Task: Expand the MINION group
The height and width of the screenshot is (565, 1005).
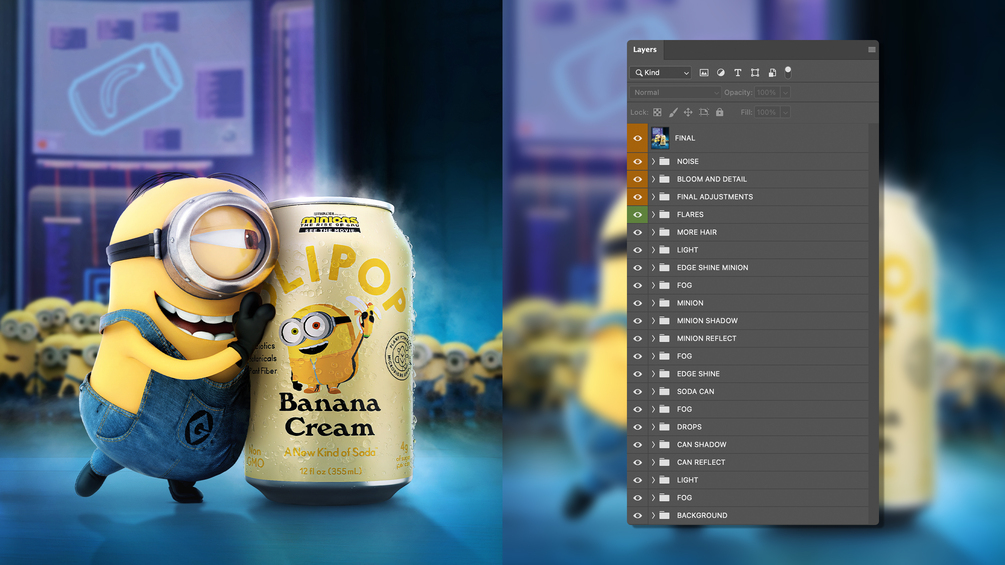Action: 653,303
